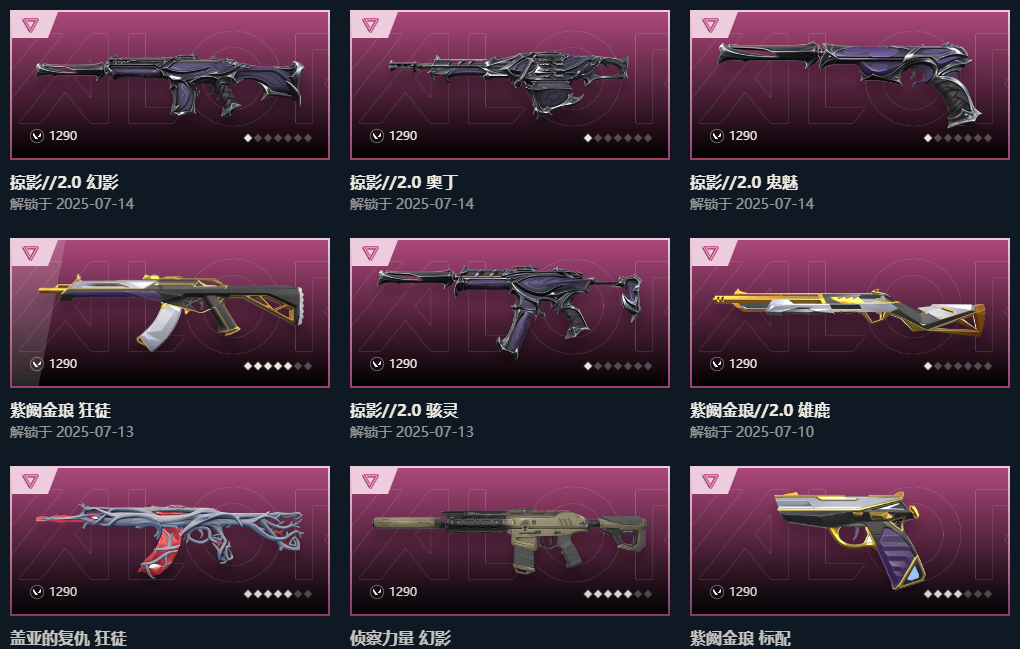Screen dimensions: 1020x649
Task: Click the pink tier badge on 掠影//2.0 幻影 card
Action: (x=30, y=25)
